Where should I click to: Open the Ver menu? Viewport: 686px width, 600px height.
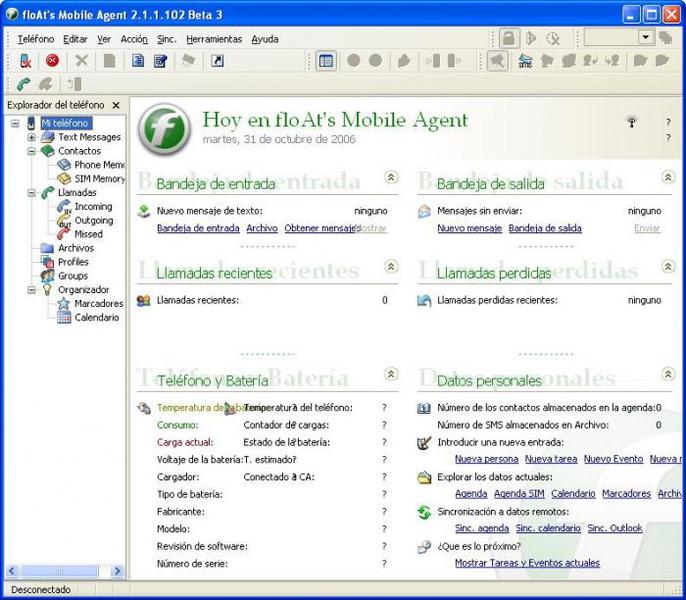coord(104,39)
